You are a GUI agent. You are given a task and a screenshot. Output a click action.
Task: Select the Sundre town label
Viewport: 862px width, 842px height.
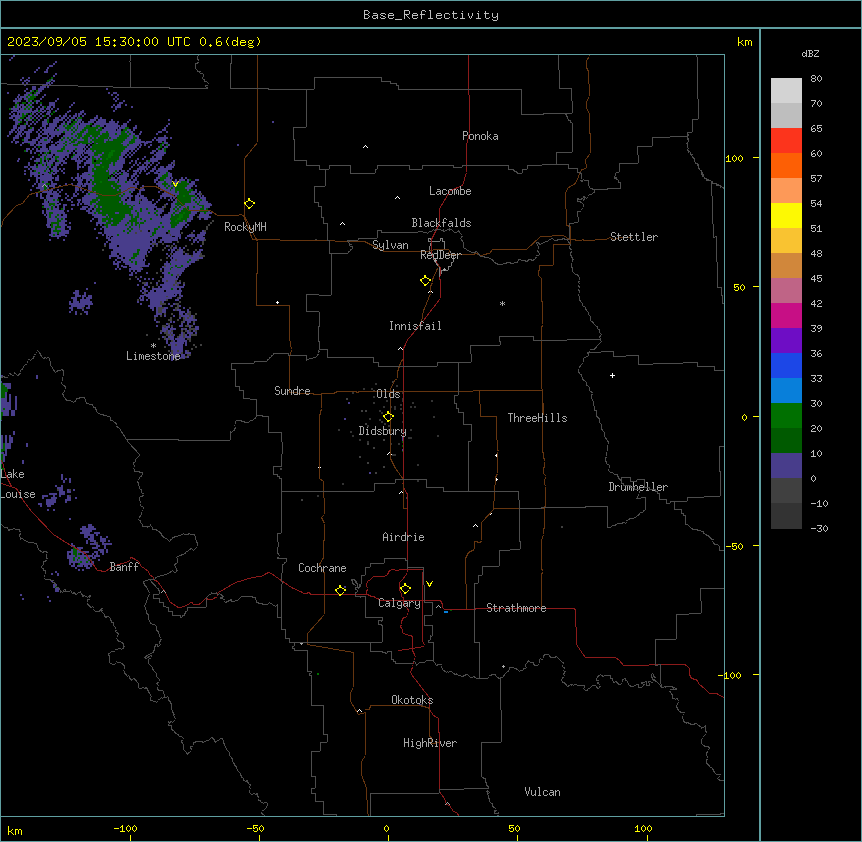pyautogui.click(x=292, y=391)
